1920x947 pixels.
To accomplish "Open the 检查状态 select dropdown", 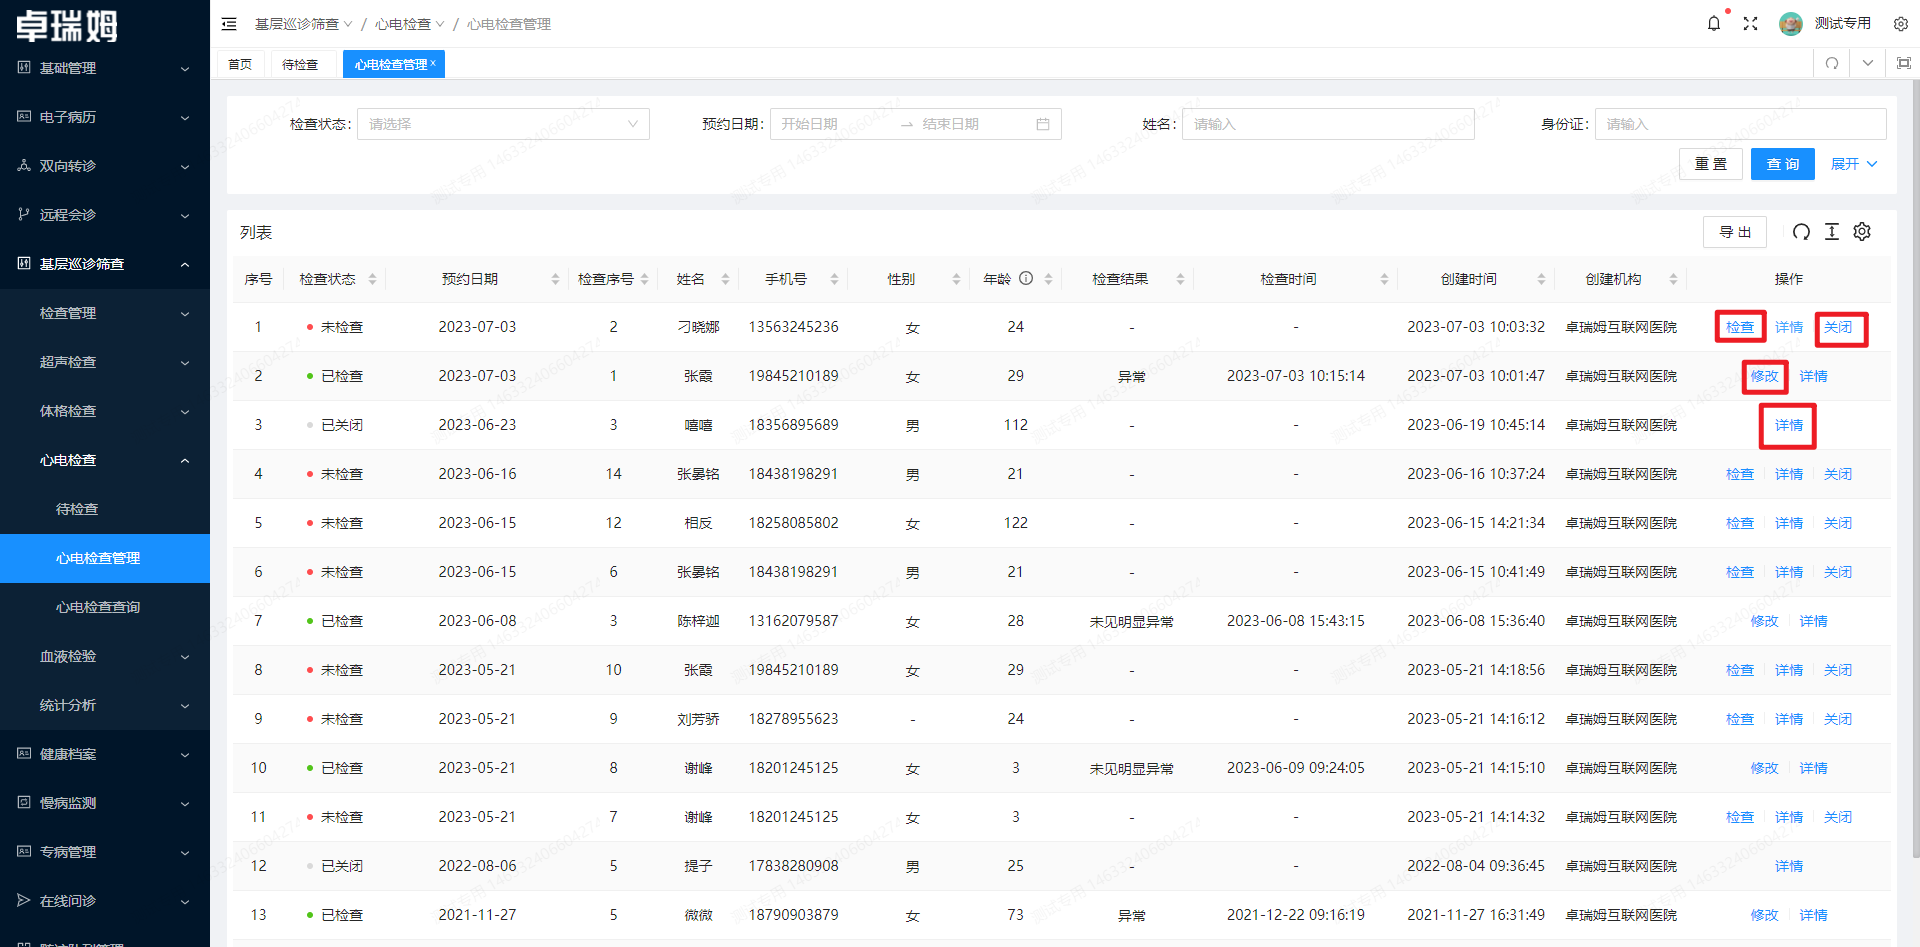I will (x=503, y=124).
